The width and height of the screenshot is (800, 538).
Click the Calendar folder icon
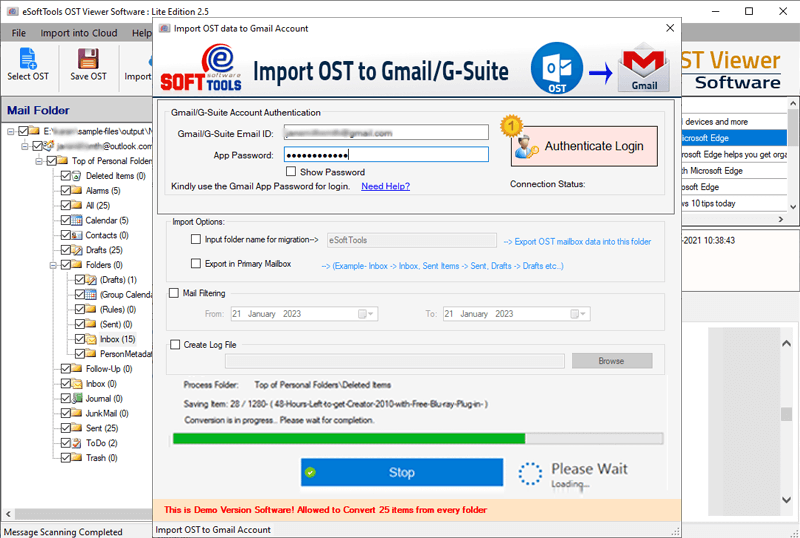click(x=77, y=220)
